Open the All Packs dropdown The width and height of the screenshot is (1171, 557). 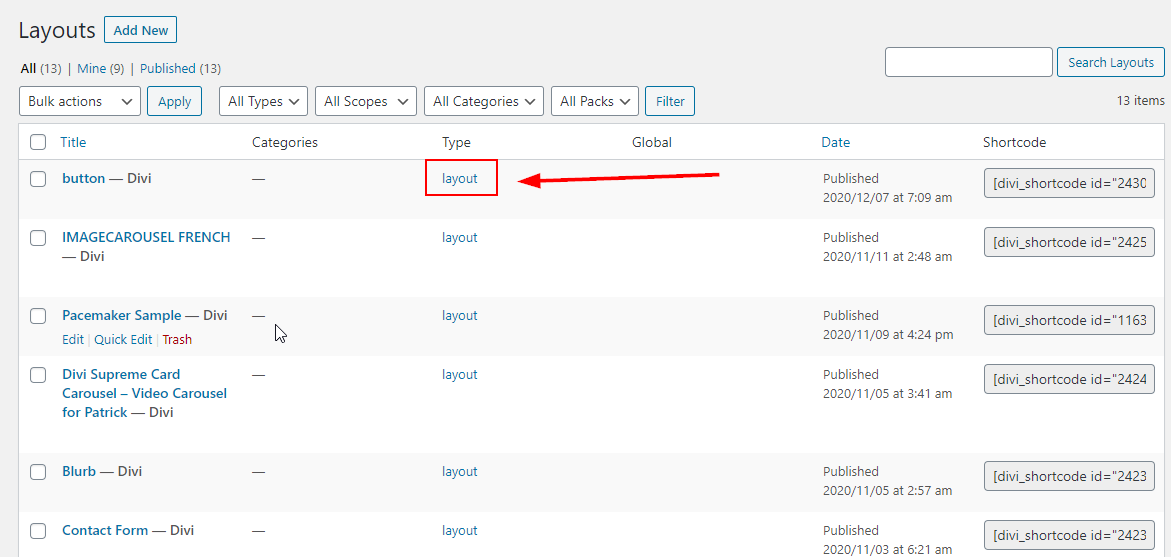coord(594,101)
